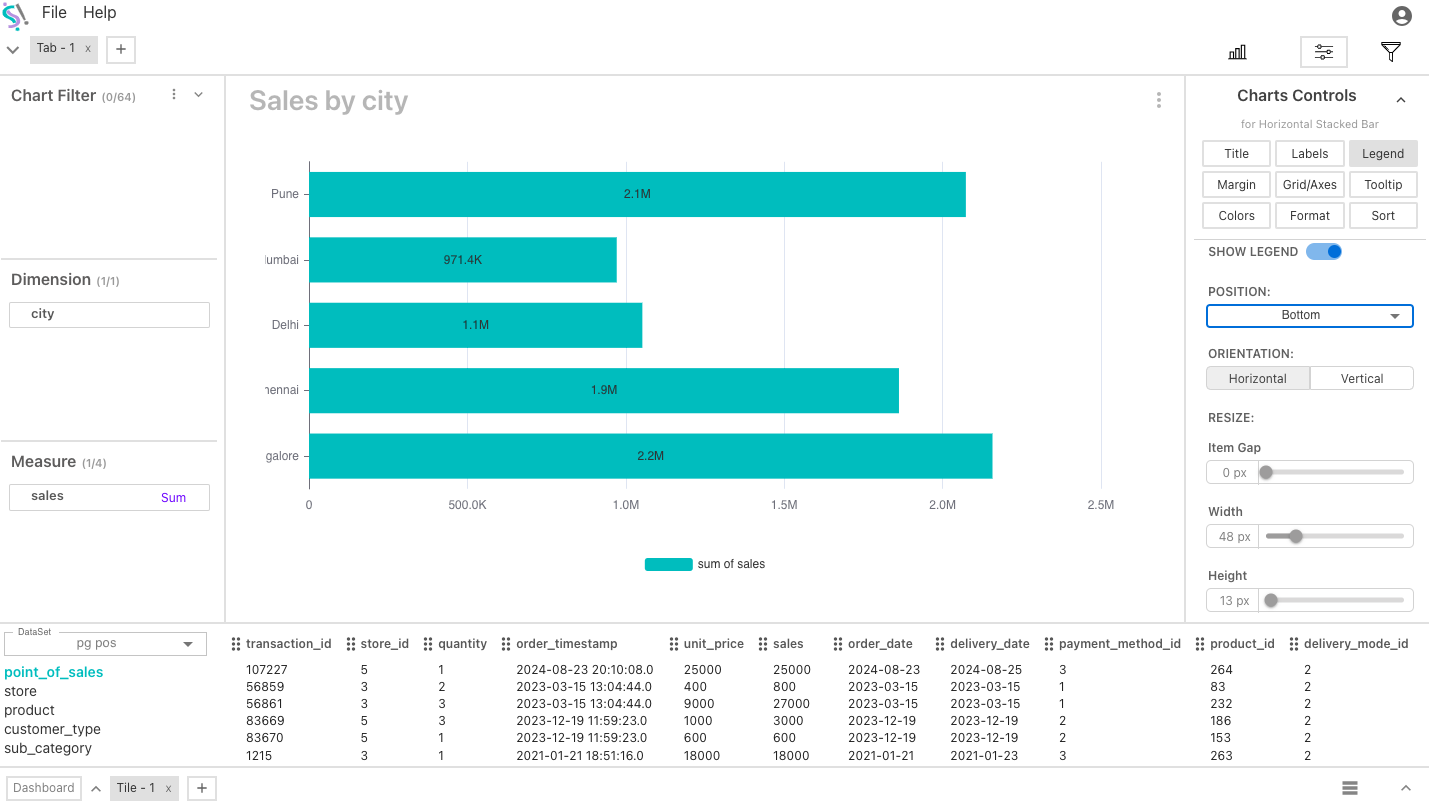Open the Labels chart control
This screenshot has width=1429, height=807.
1310,153
